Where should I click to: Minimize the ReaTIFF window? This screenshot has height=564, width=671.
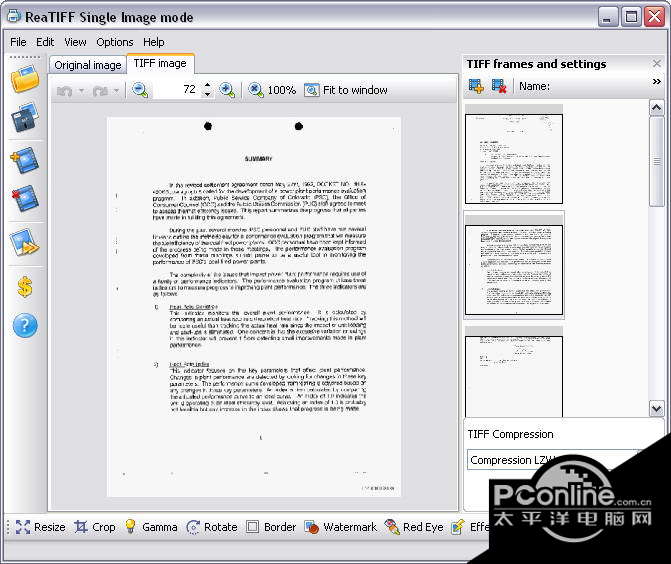(x=607, y=17)
